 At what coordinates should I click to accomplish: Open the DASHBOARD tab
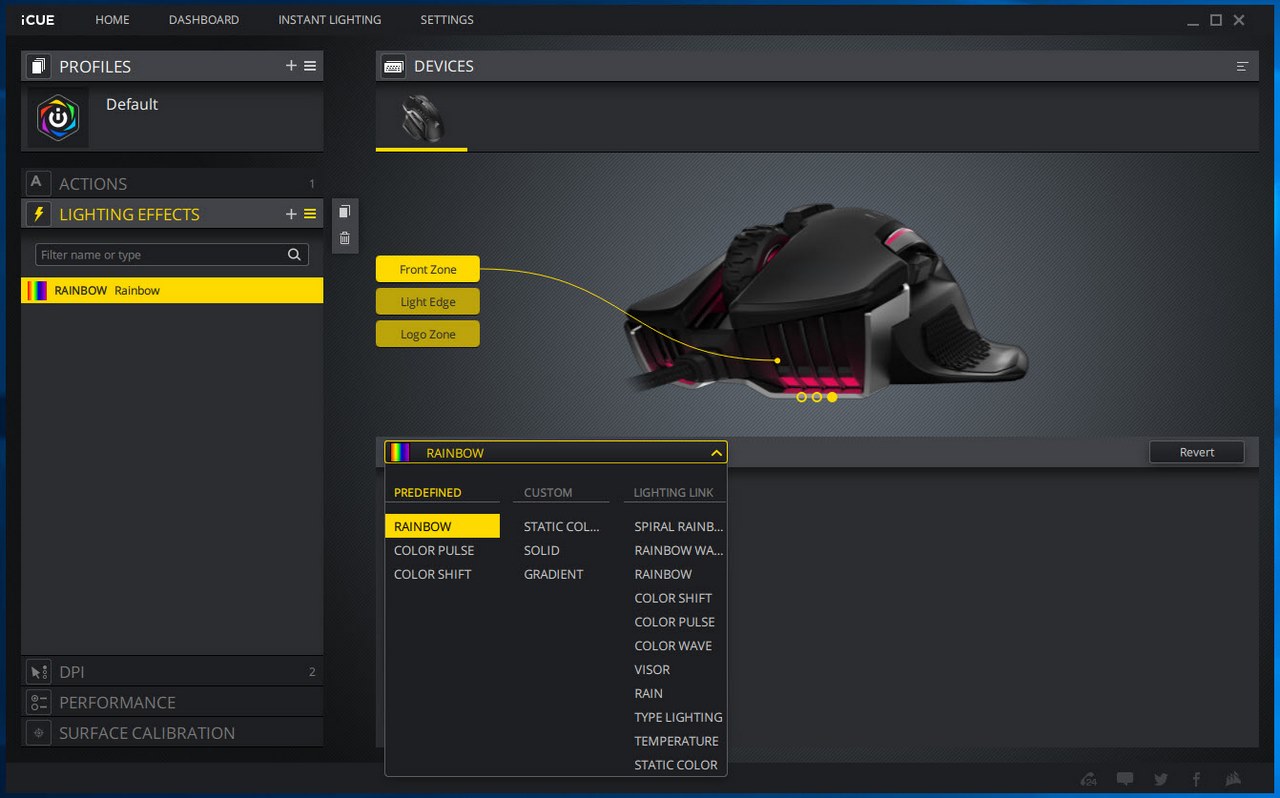pos(204,20)
